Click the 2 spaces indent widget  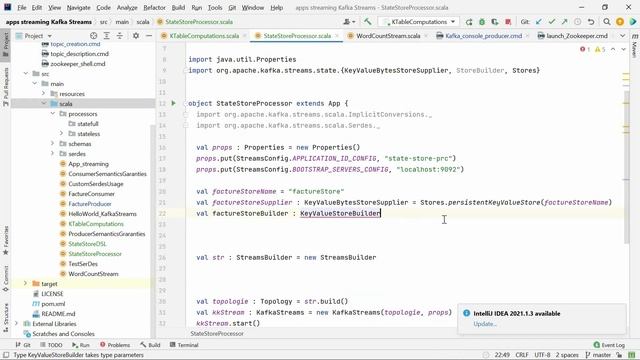pyautogui.click(x=568, y=355)
